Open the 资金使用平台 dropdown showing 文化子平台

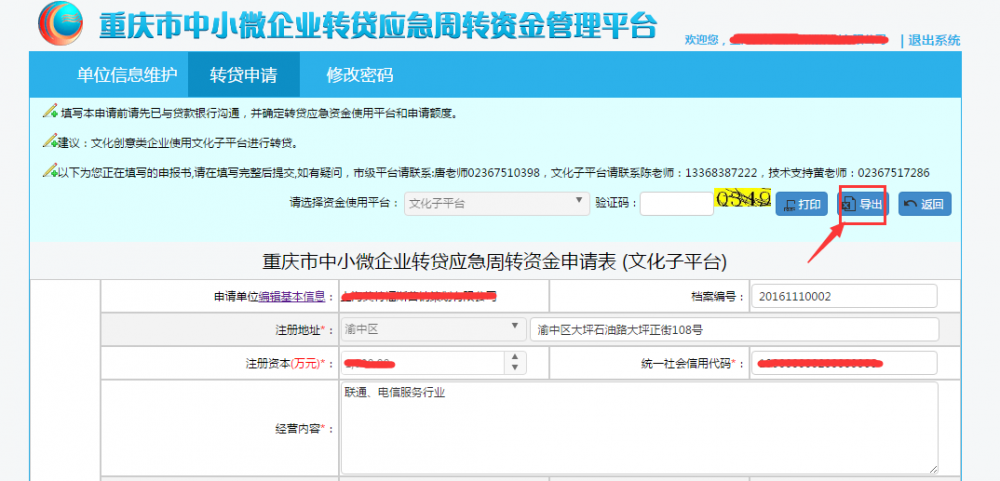(497, 203)
